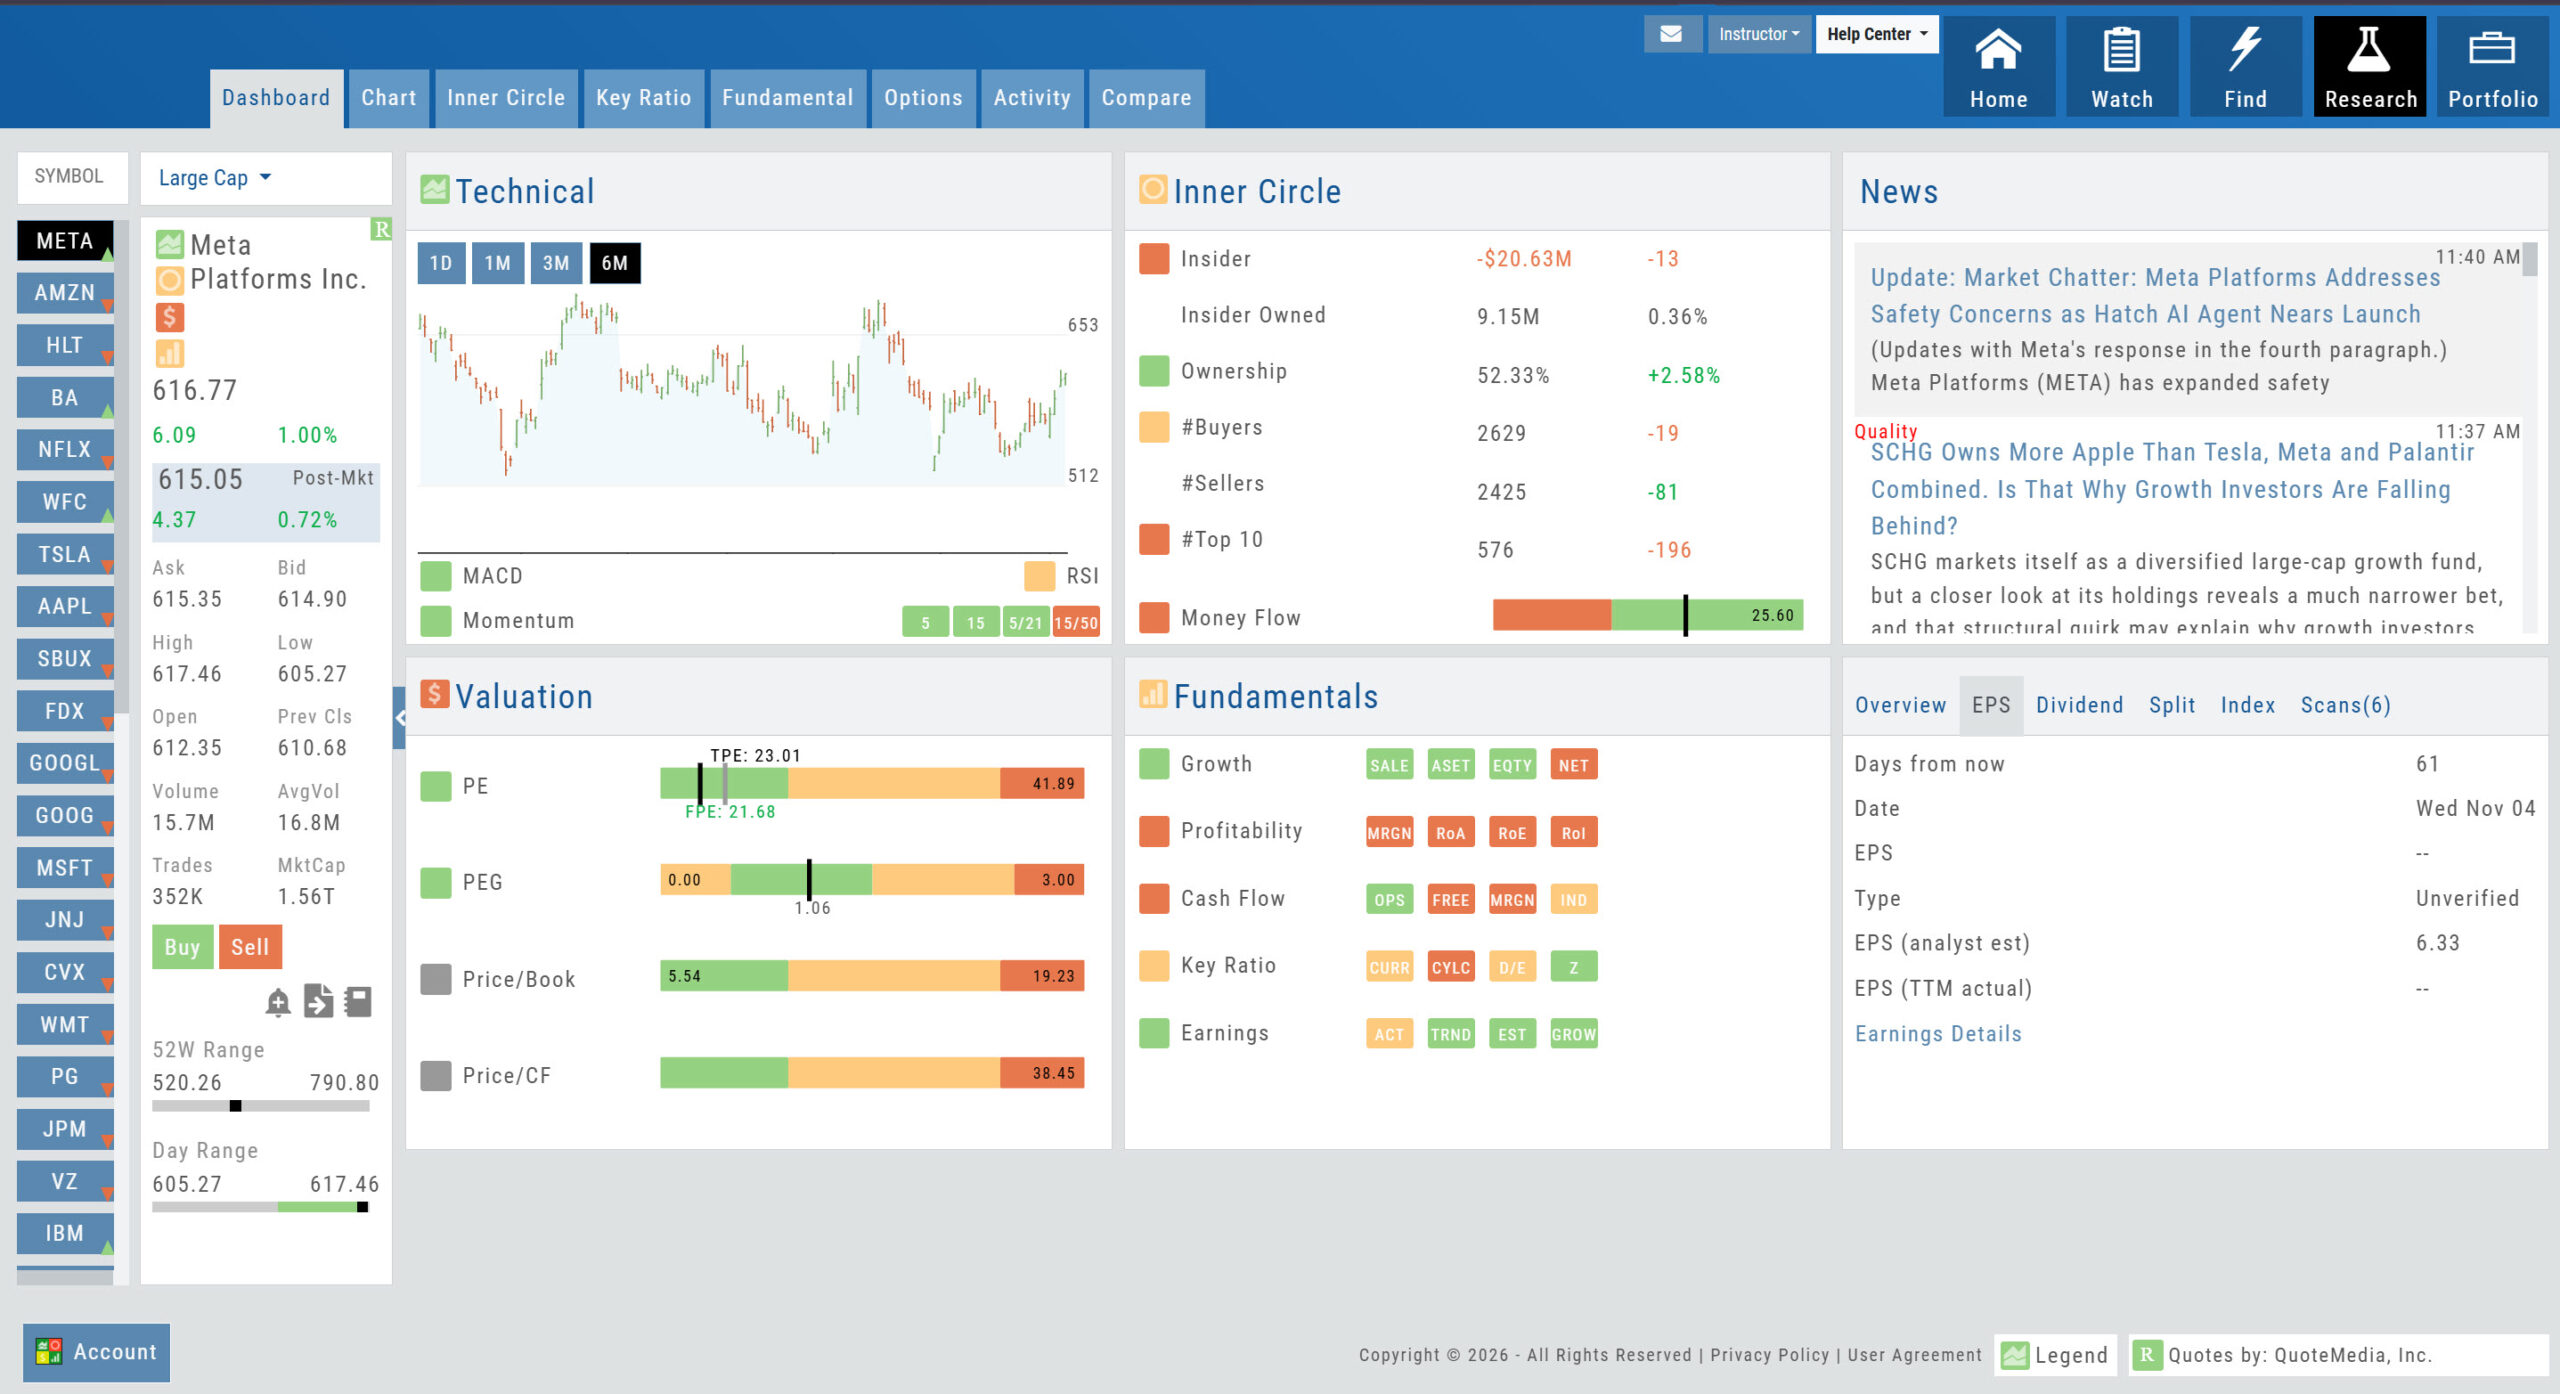Open the Find lightning icon
Viewport: 2560px width, 1394px height.
[x=2245, y=67]
